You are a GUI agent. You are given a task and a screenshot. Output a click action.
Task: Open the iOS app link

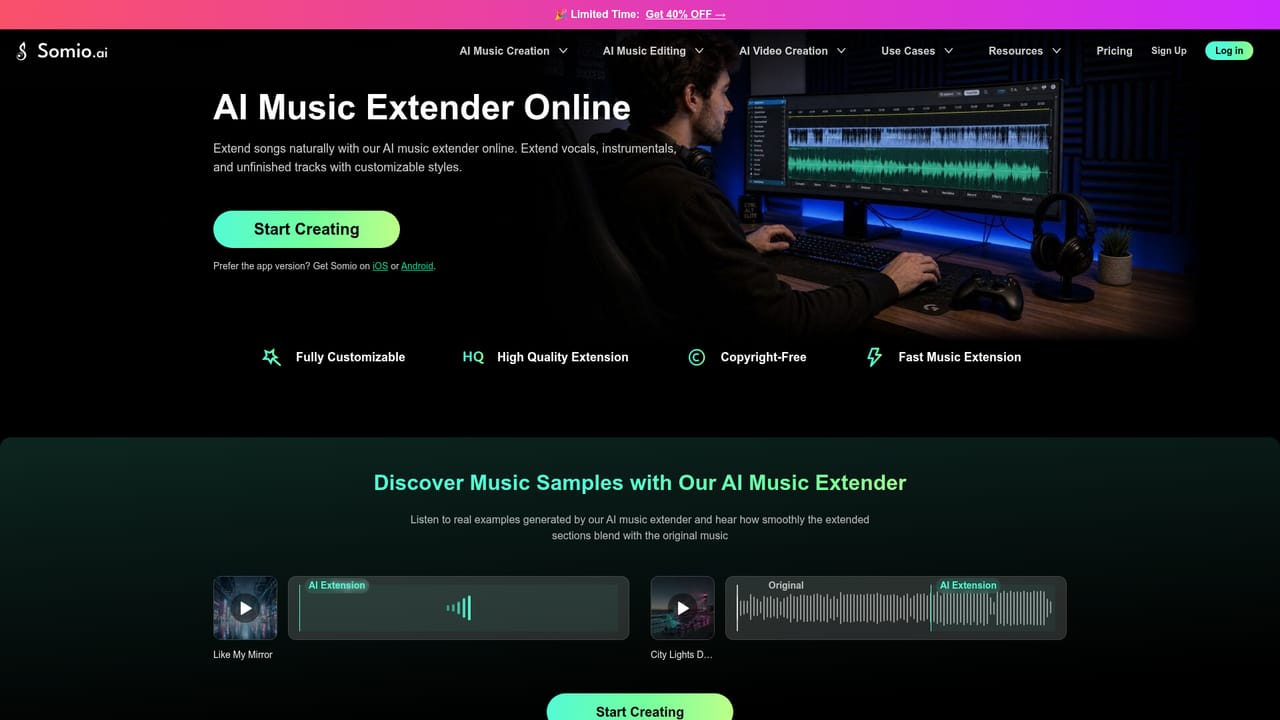point(380,266)
